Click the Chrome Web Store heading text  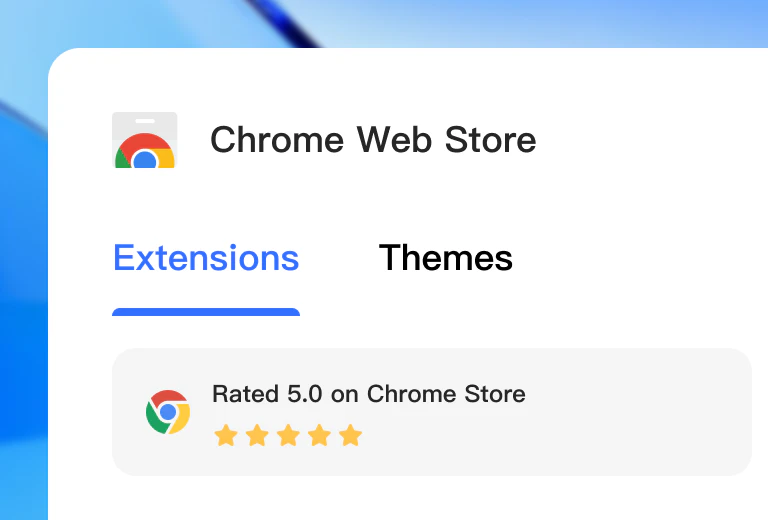pos(373,140)
